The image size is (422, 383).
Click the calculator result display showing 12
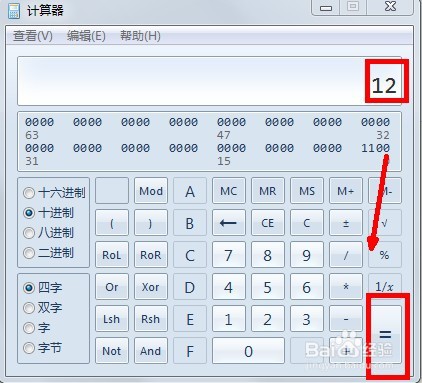(210, 81)
